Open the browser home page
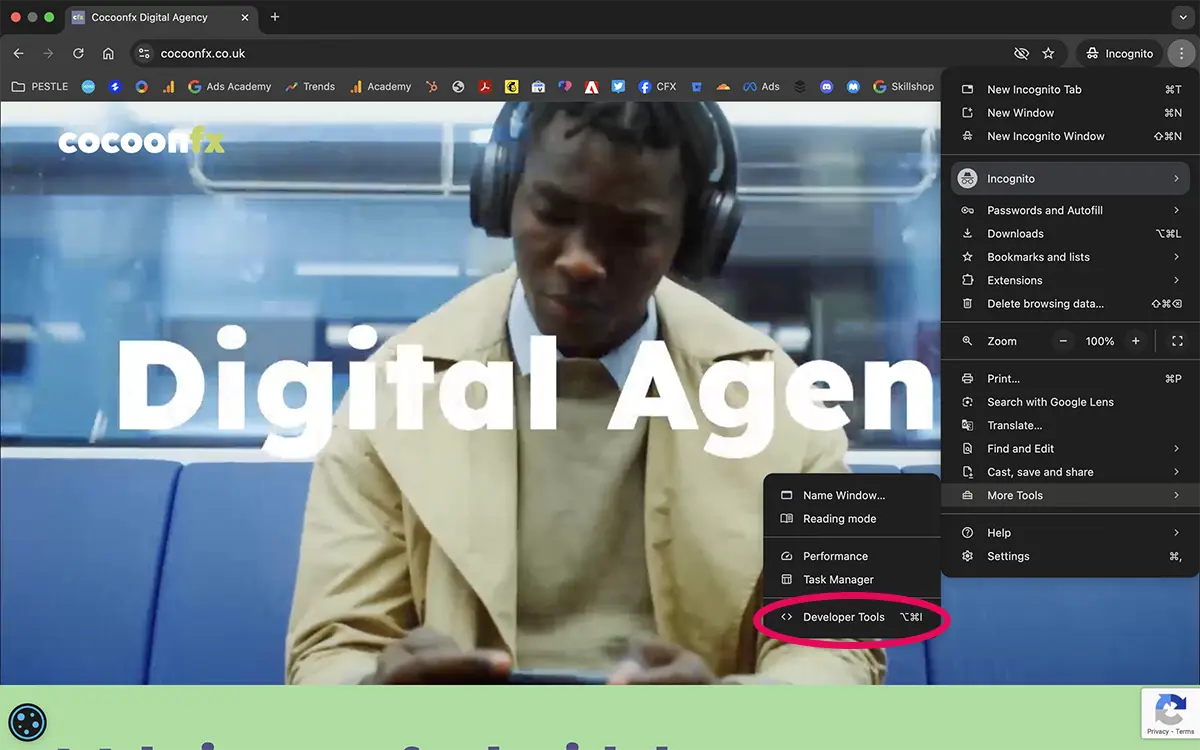 pos(108,52)
